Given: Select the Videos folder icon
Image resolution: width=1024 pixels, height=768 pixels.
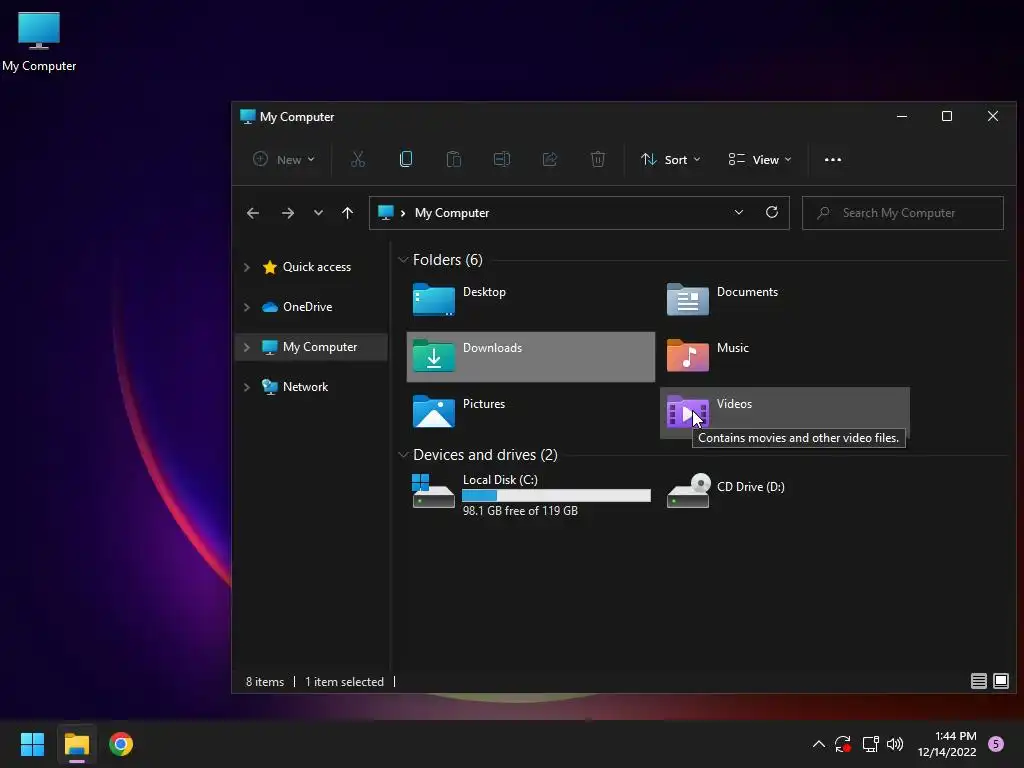Looking at the screenshot, I should pyautogui.click(x=688, y=412).
